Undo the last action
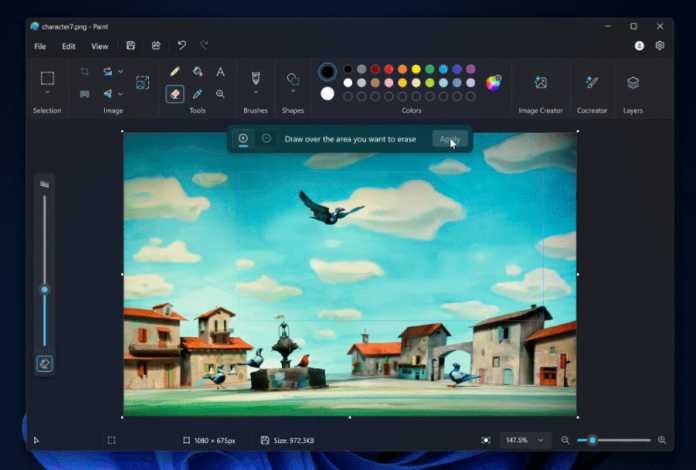This screenshot has width=696, height=470. [x=181, y=46]
